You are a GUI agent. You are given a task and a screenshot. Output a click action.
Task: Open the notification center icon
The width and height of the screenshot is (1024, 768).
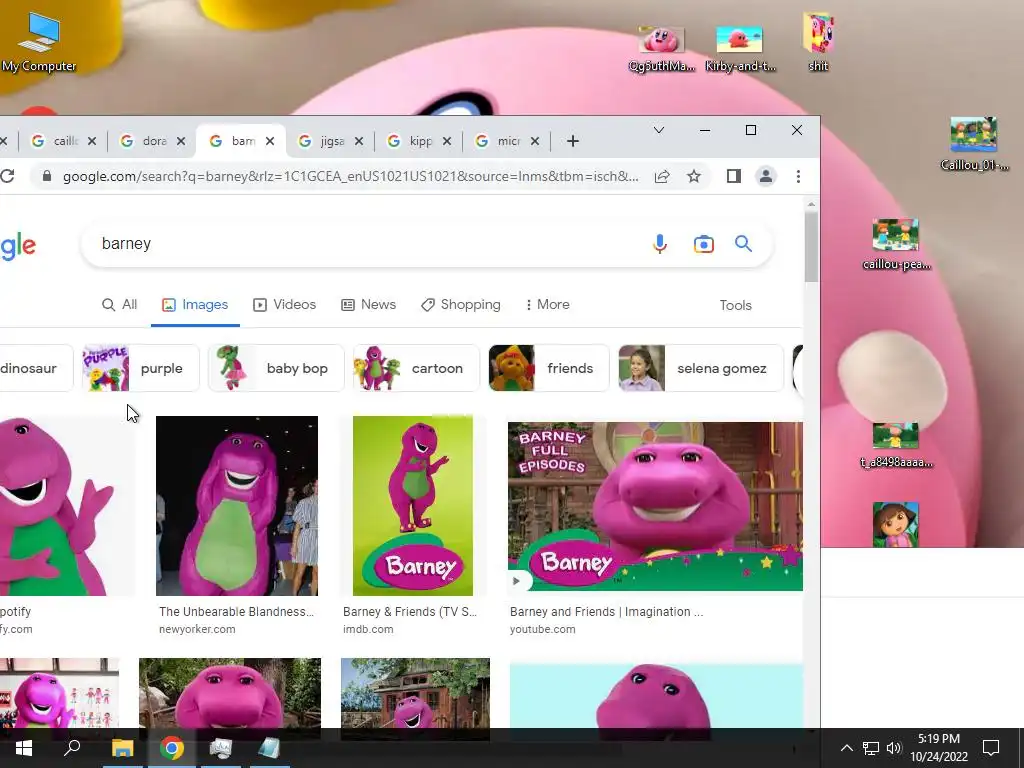[991, 748]
